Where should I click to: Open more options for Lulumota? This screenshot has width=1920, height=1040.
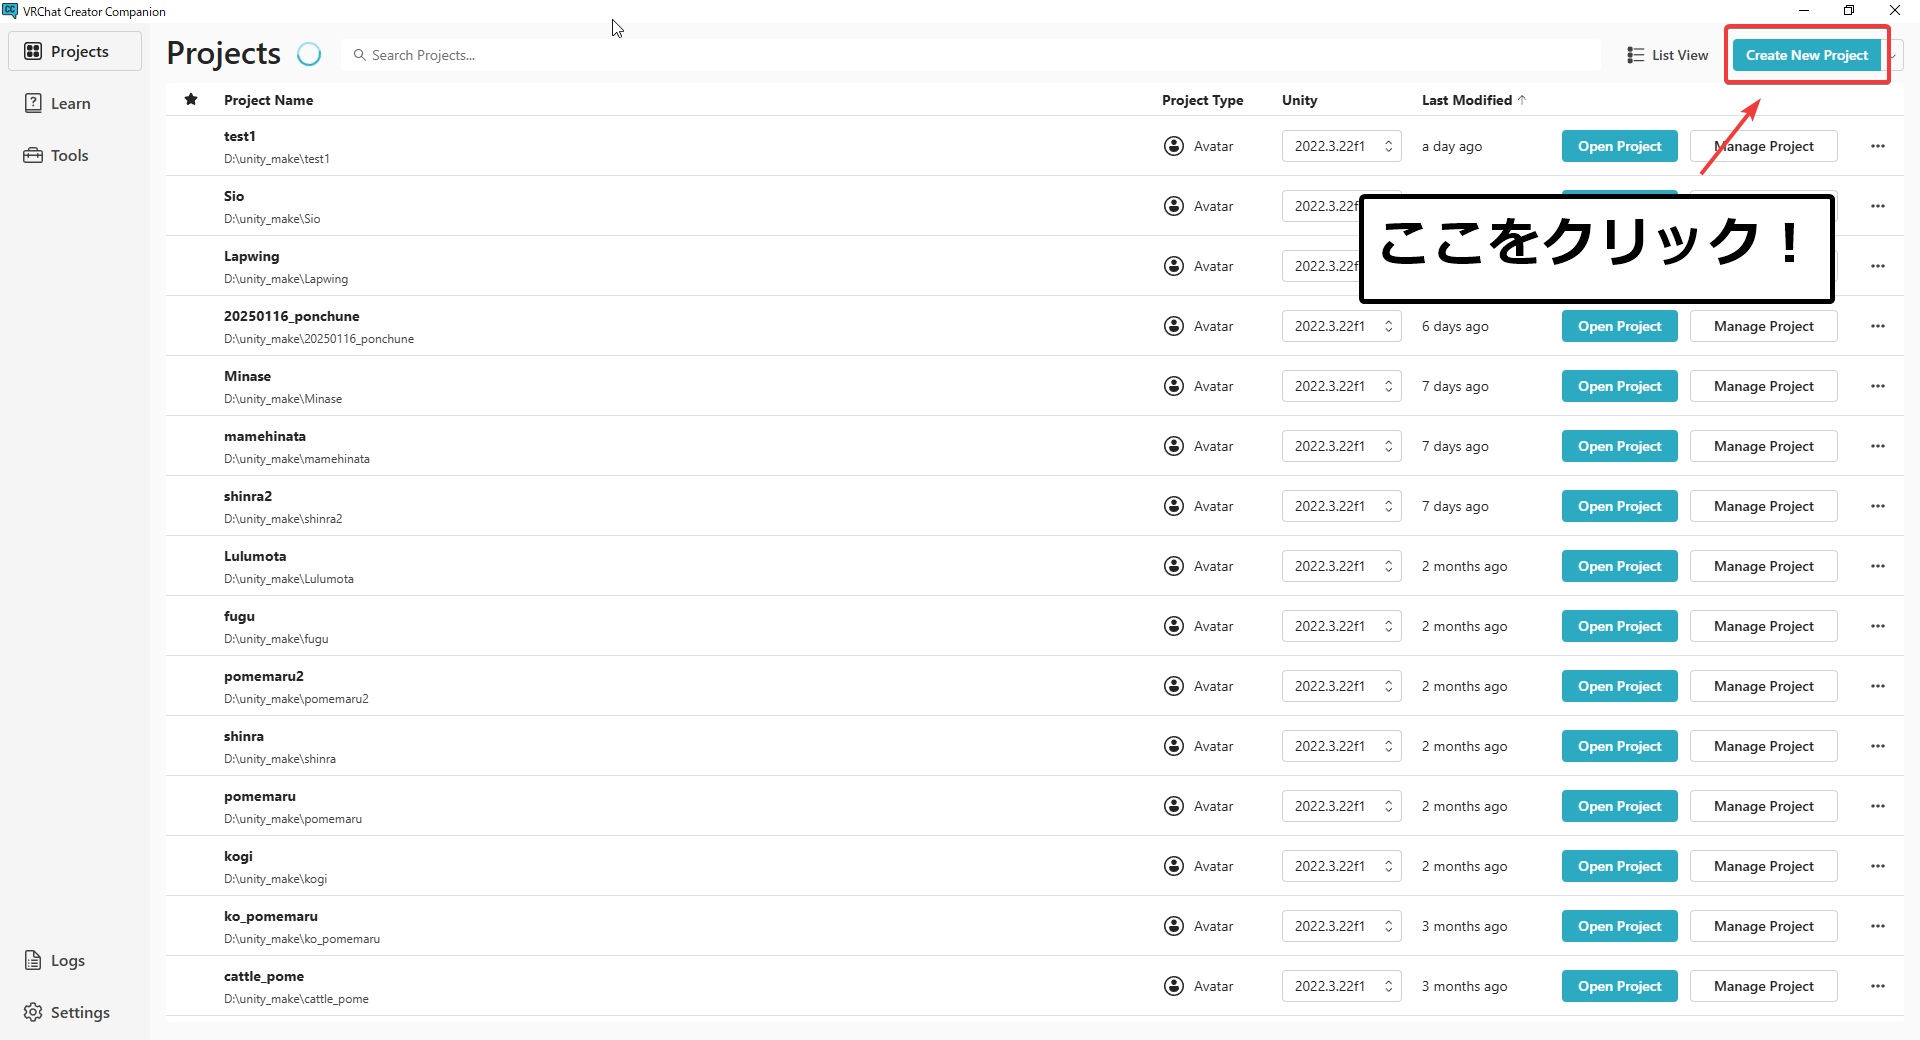tap(1877, 566)
